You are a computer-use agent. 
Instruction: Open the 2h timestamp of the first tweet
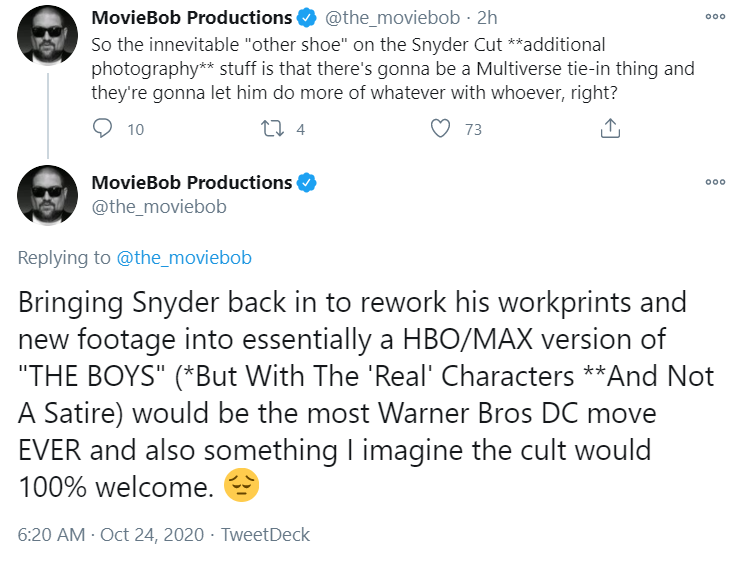(487, 18)
